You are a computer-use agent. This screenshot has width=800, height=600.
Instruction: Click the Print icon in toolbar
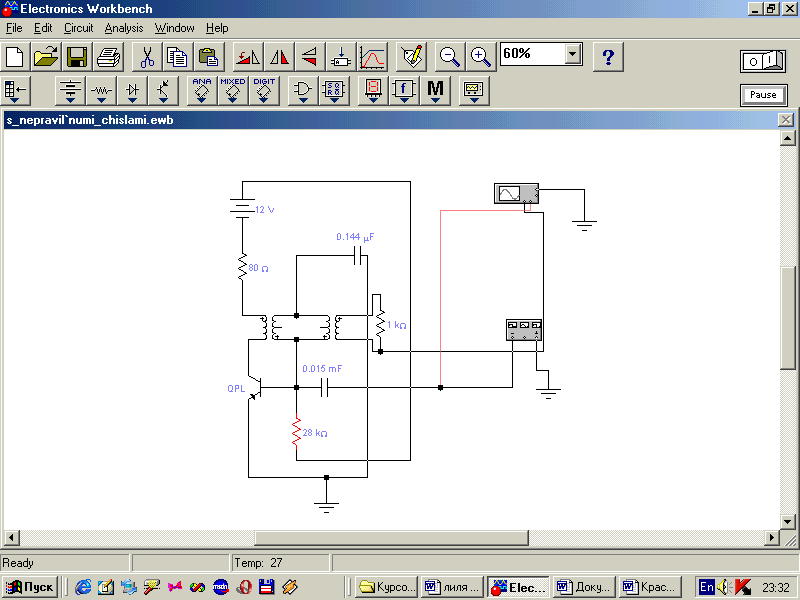[x=108, y=56]
